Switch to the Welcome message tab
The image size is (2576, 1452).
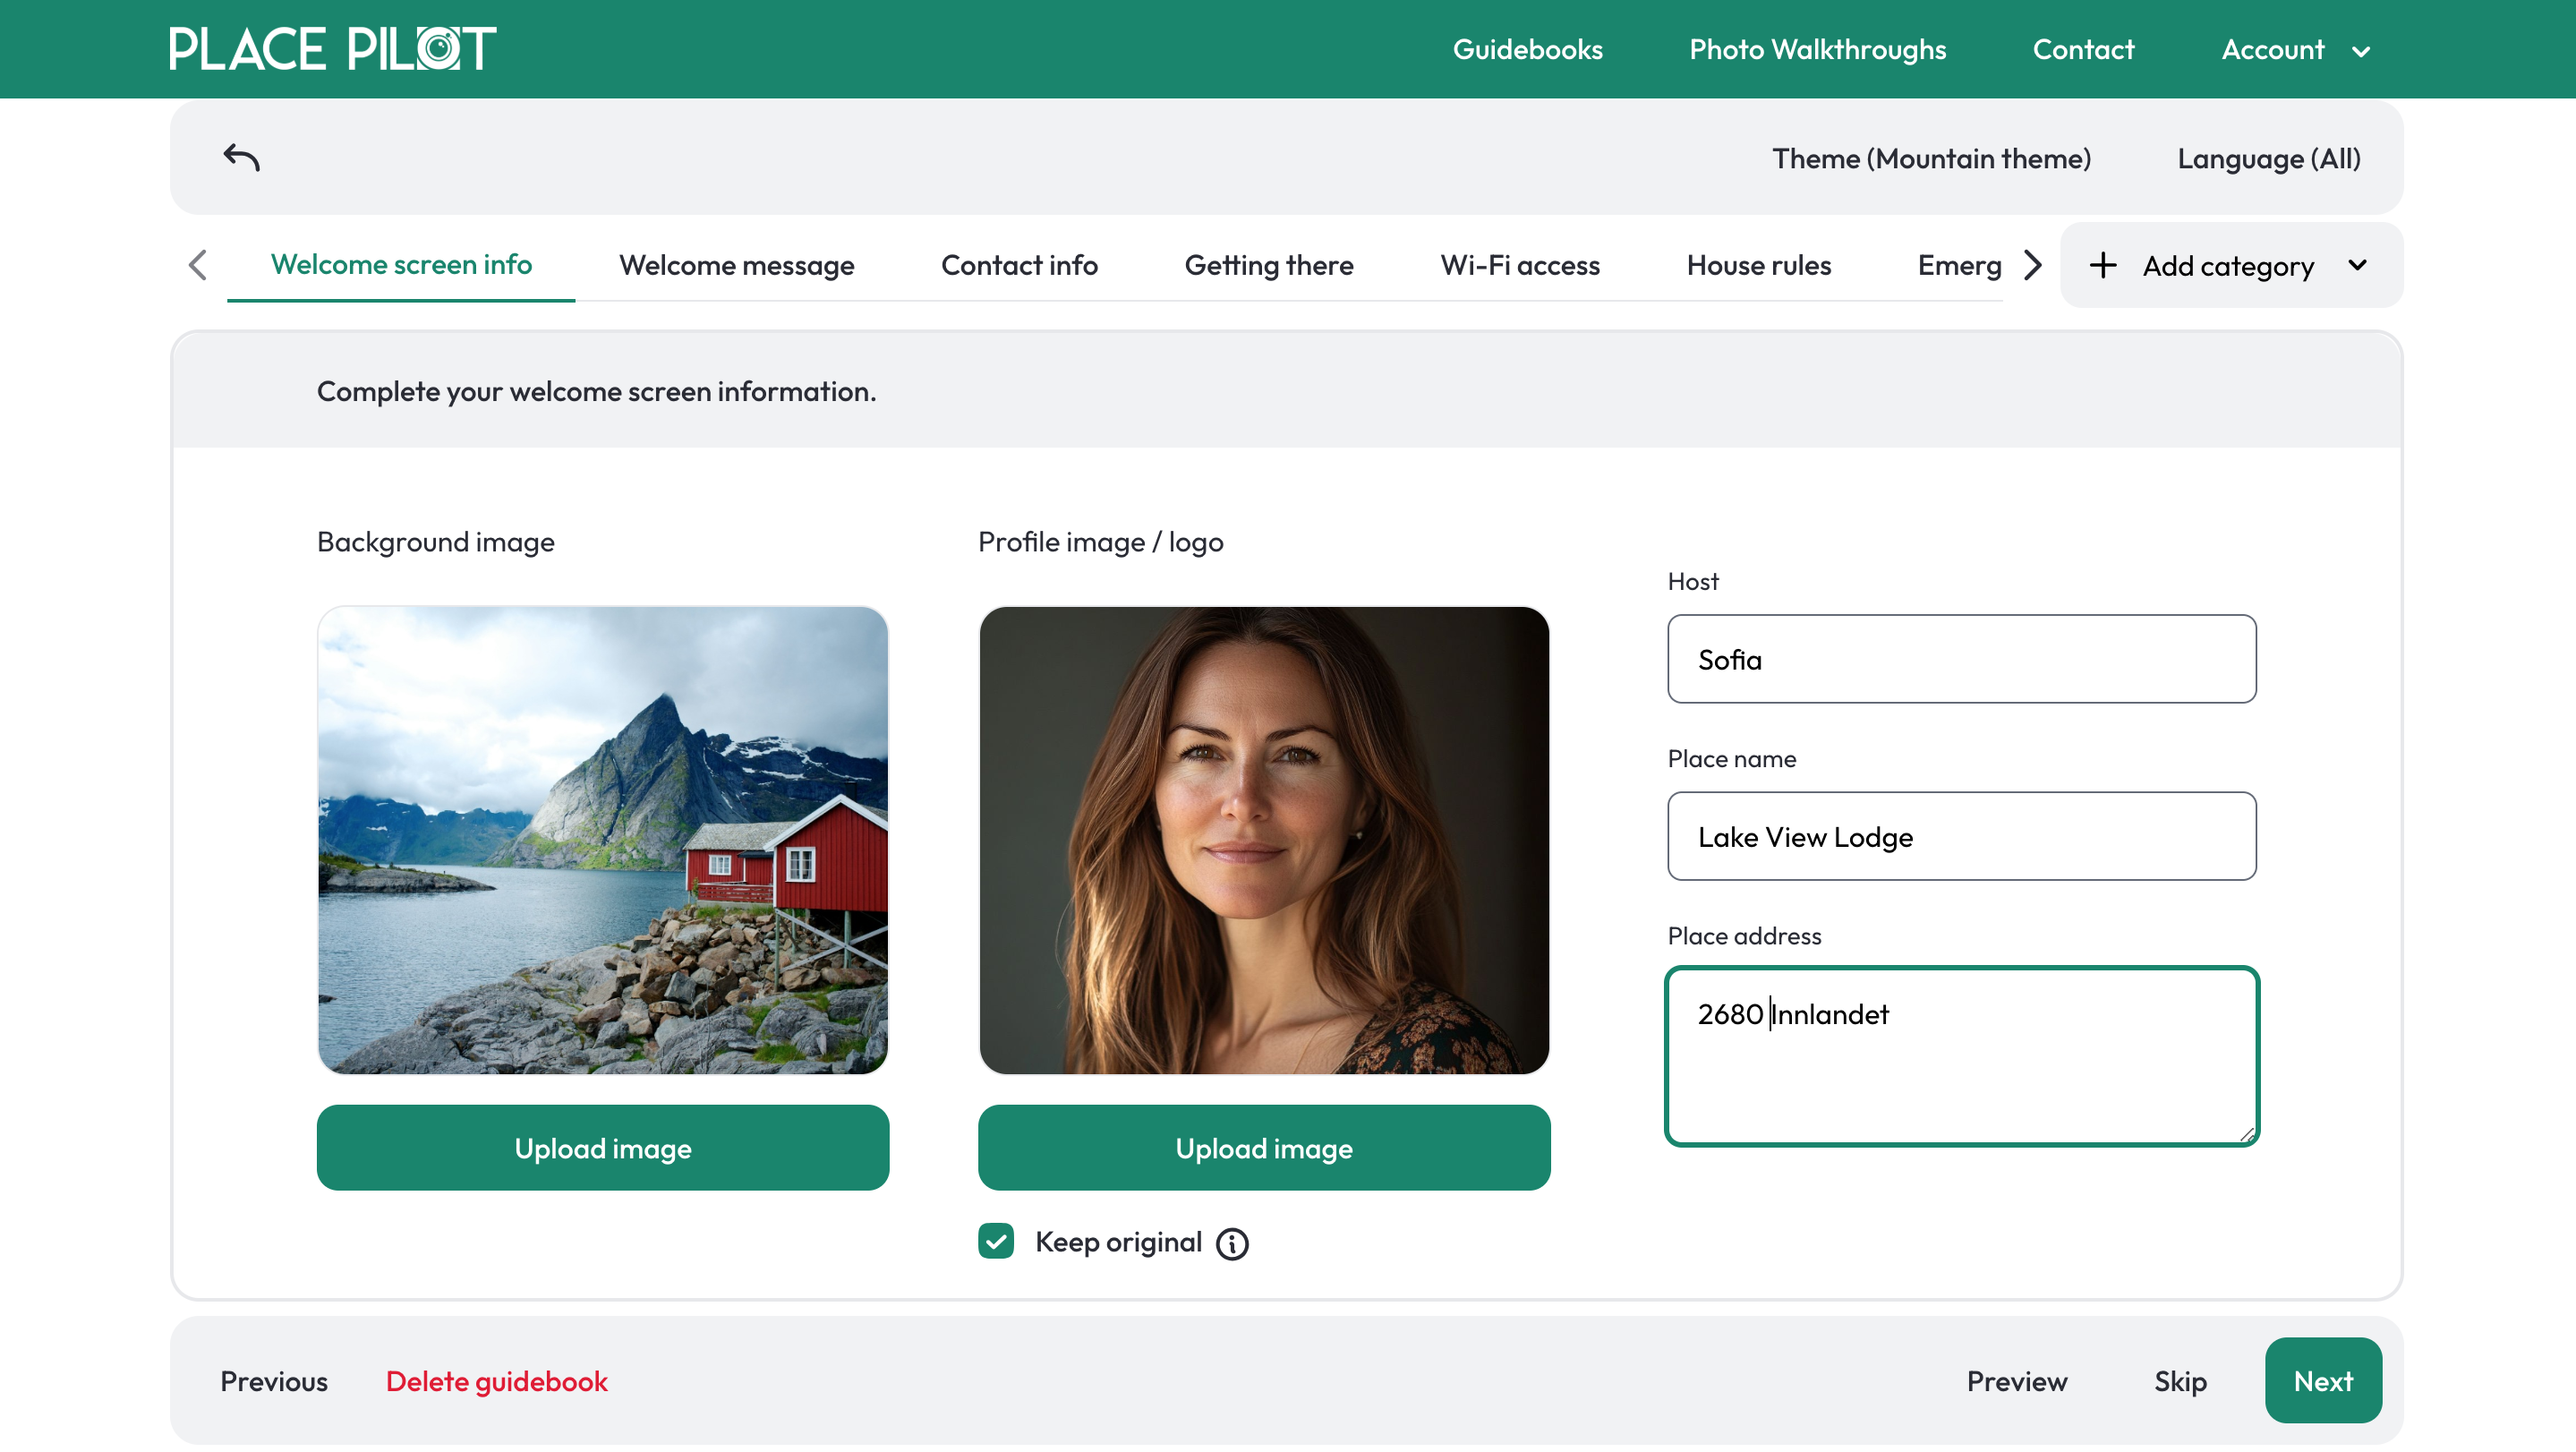coord(736,265)
